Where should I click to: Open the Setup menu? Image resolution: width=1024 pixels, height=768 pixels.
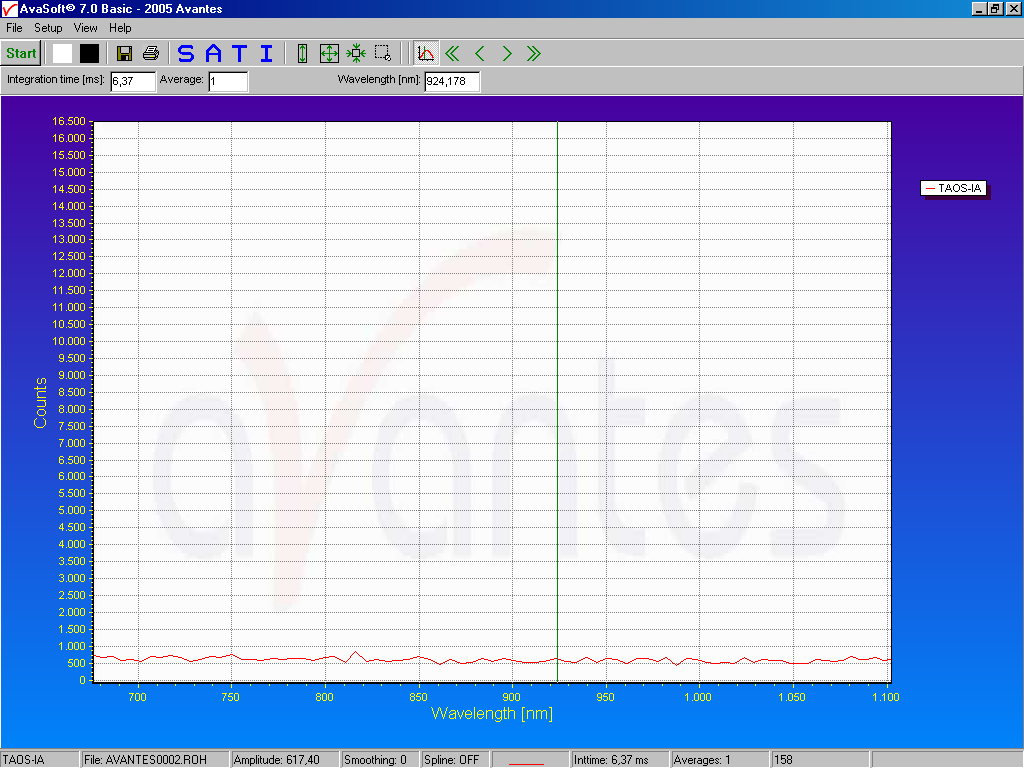click(48, 28)
